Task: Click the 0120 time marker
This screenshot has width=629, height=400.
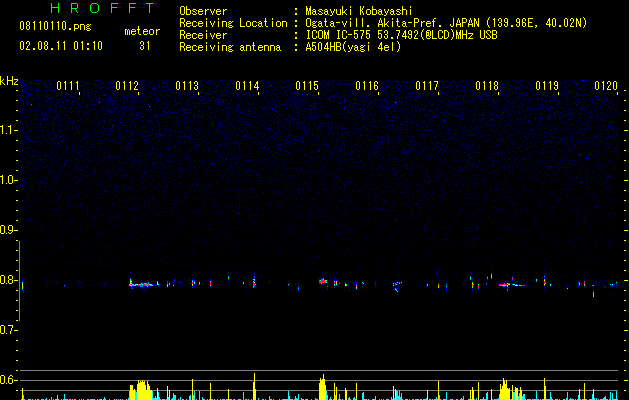Action: [x=606, y=86]
